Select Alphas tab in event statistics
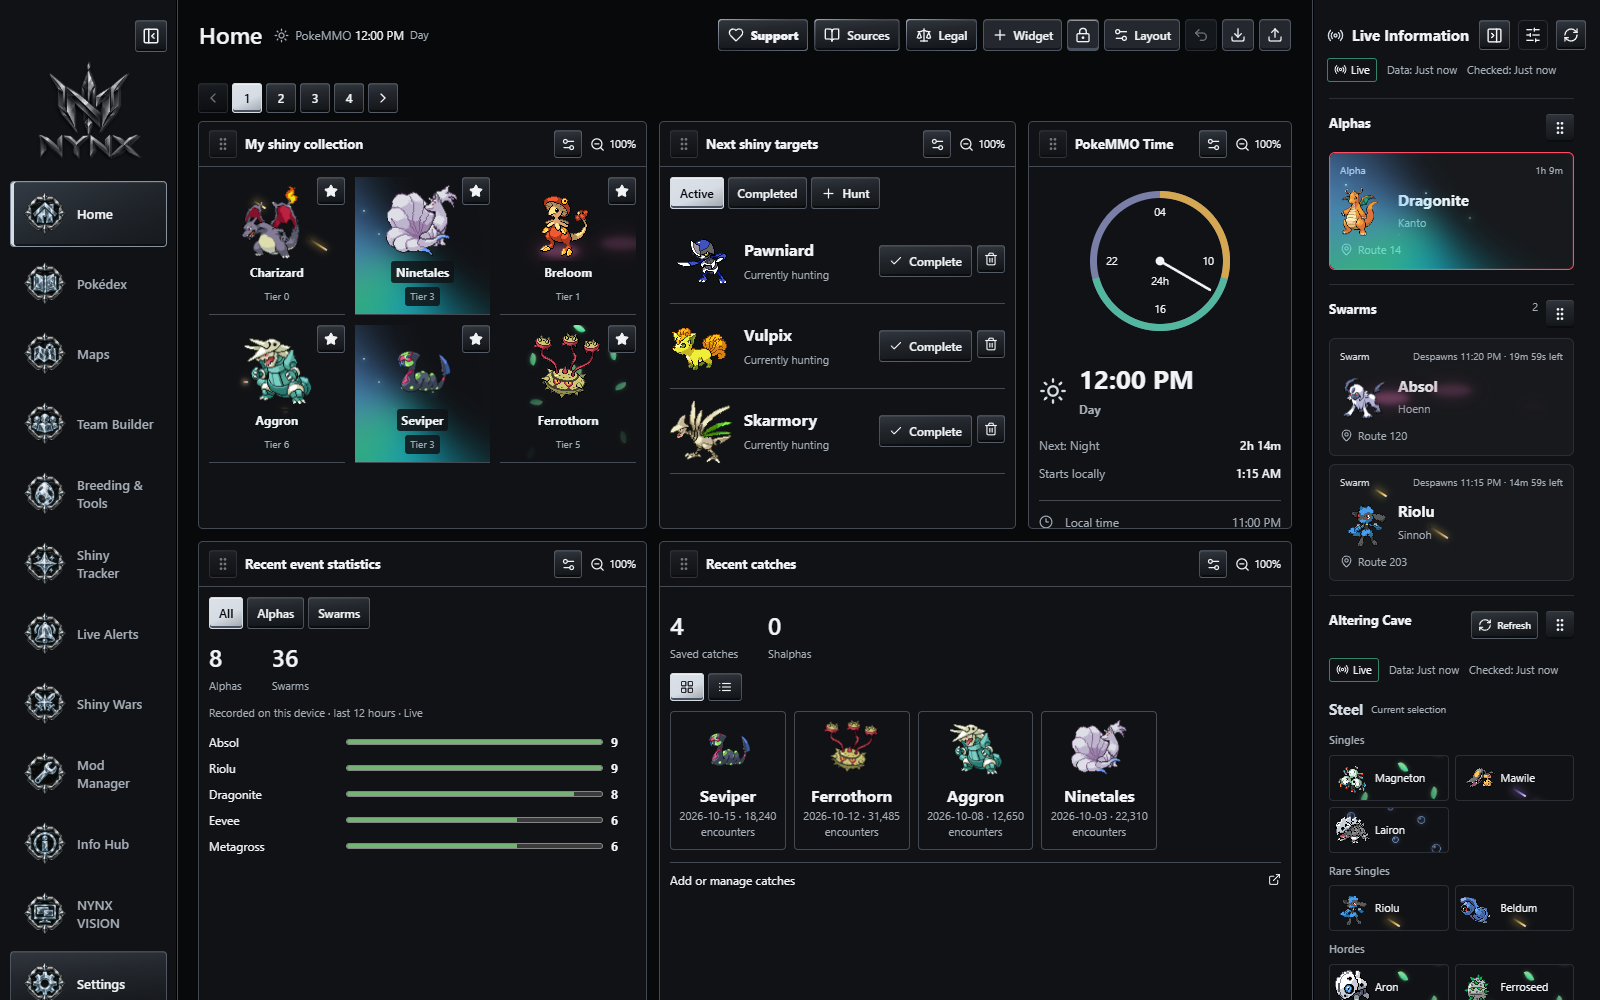The height and width of the screenshot is (1000, 1600). point(275,614)
